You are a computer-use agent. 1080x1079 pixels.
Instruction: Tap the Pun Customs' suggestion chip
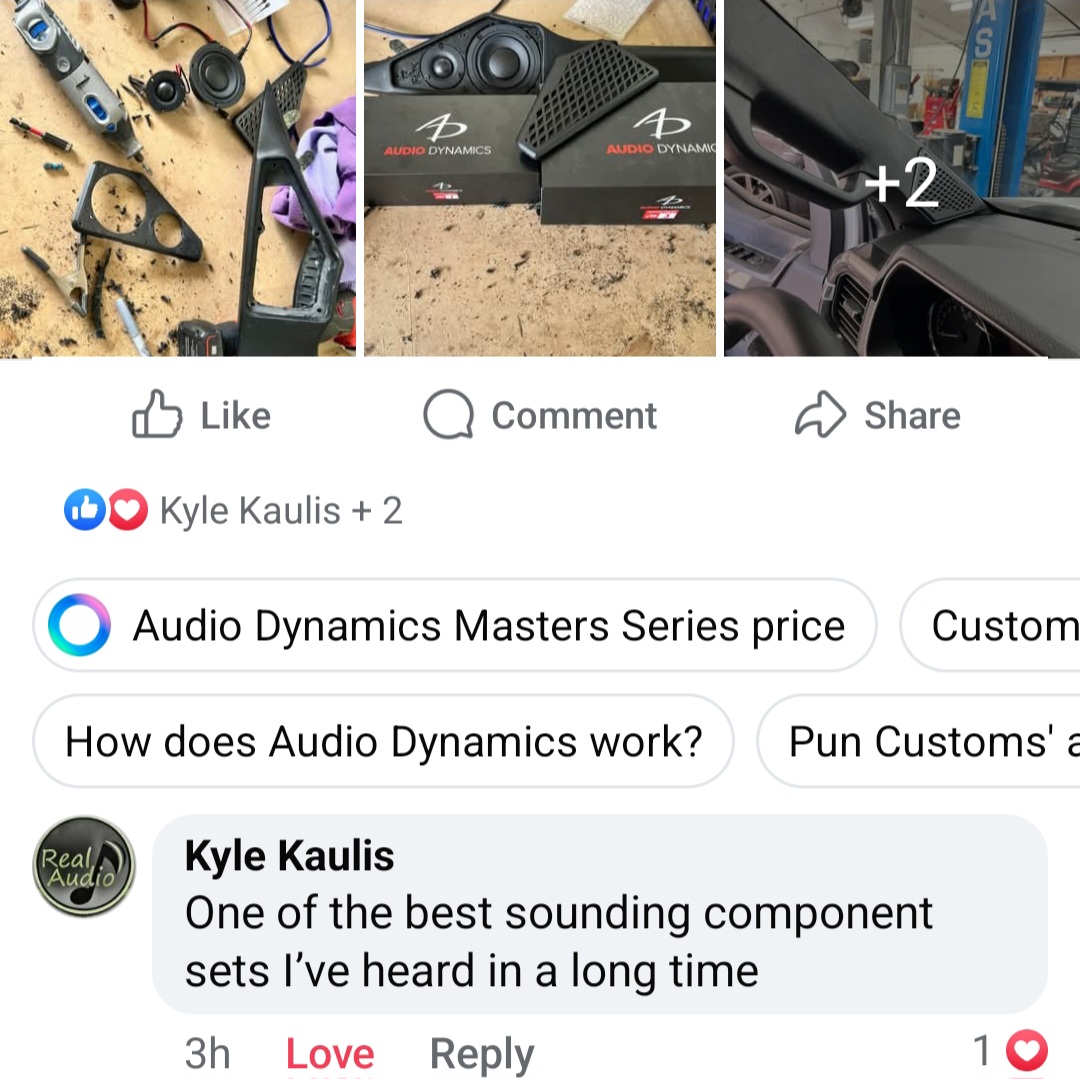tap(918, 741)
